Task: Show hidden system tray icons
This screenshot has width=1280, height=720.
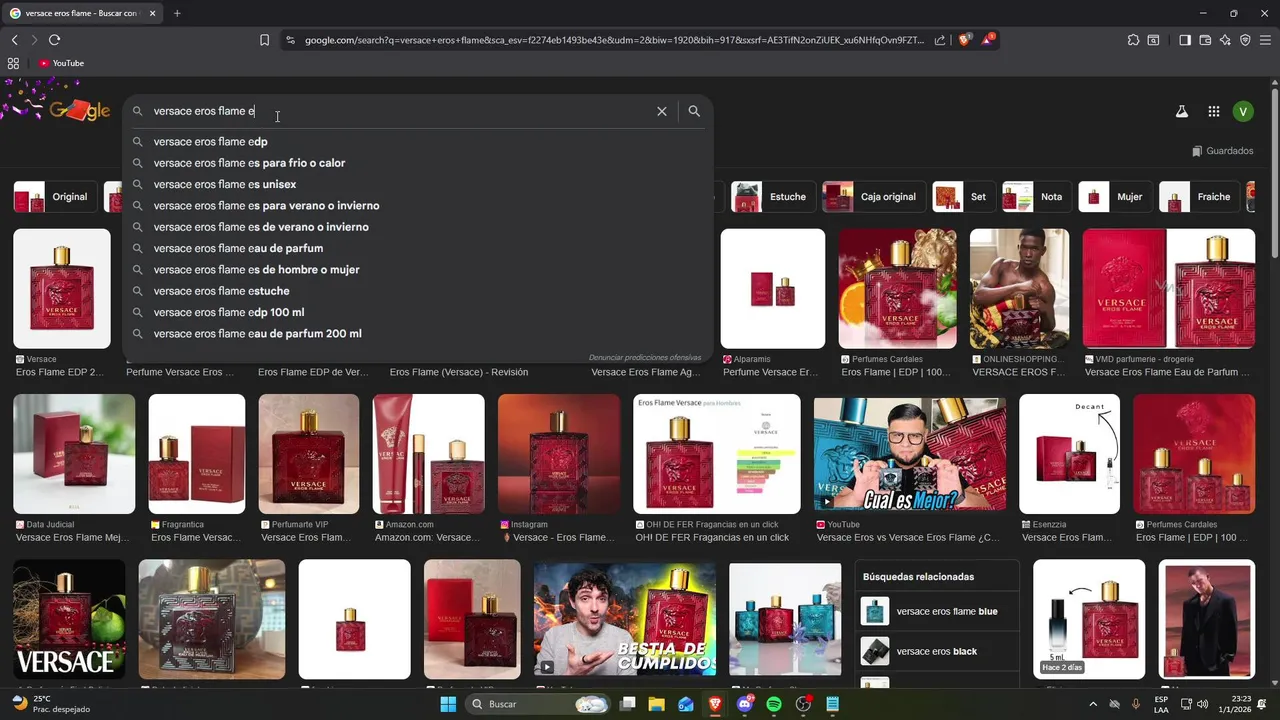Action: point(1092,704)
